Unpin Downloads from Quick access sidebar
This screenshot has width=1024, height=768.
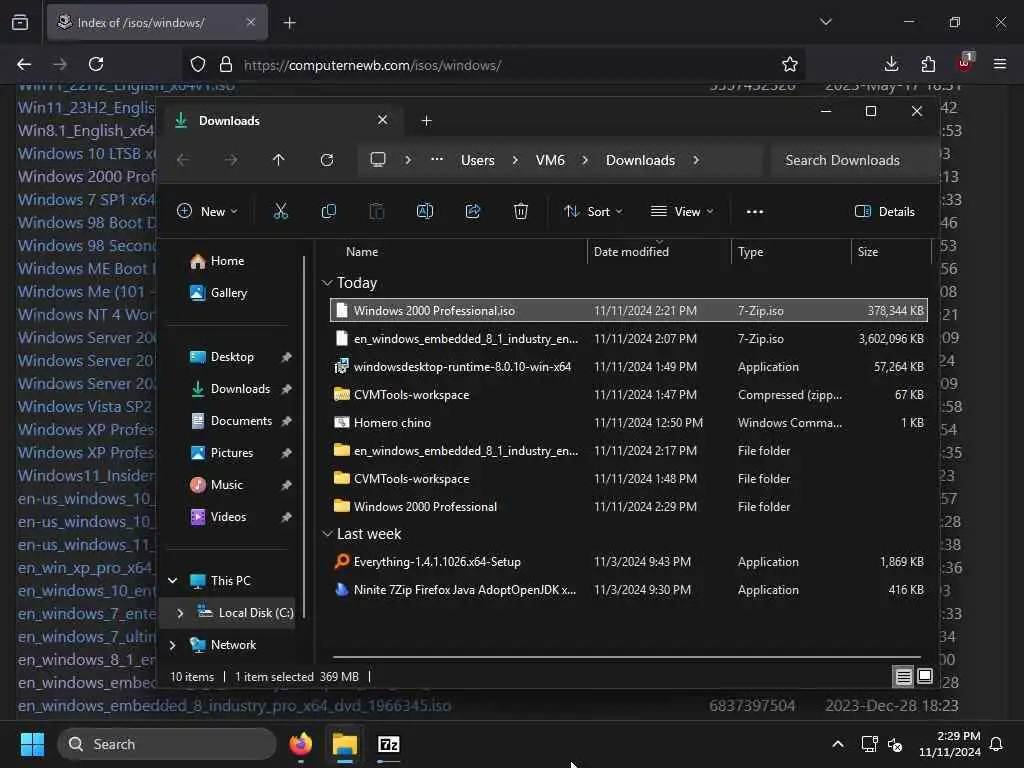286,389
